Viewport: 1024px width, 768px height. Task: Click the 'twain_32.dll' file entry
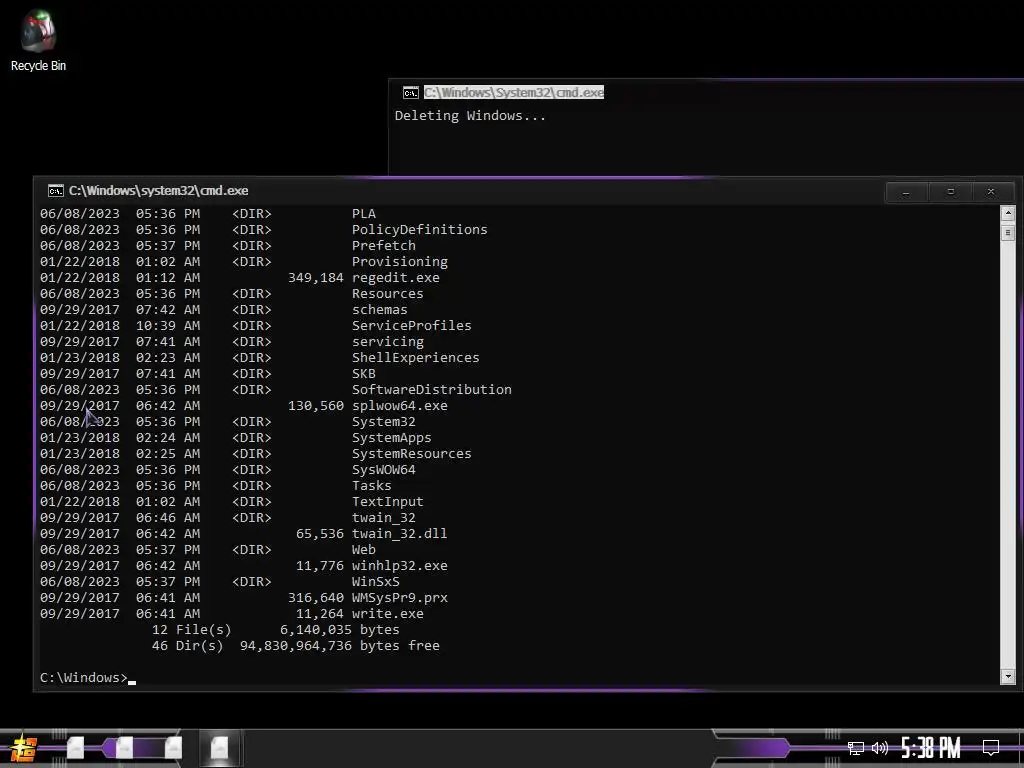(400, 534)
